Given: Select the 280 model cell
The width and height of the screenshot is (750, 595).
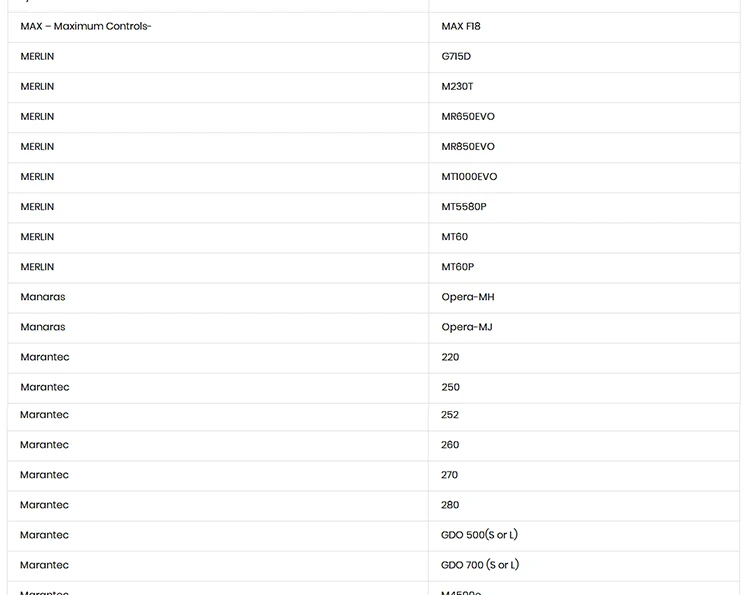Looking at the screenshot, I should [584, 506].
